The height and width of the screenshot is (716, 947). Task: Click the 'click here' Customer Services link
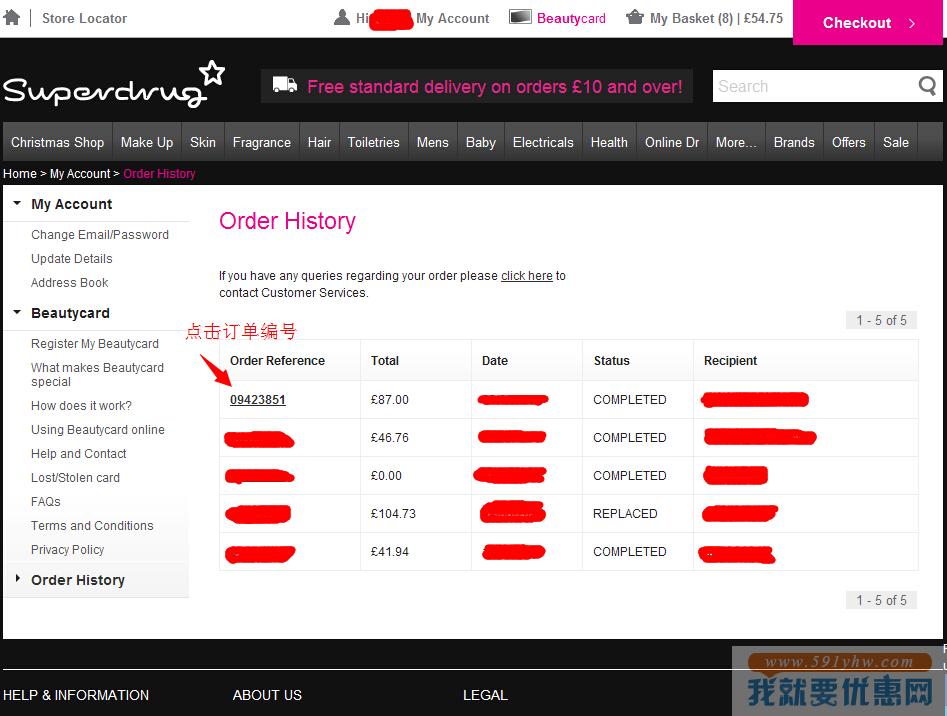527,276
